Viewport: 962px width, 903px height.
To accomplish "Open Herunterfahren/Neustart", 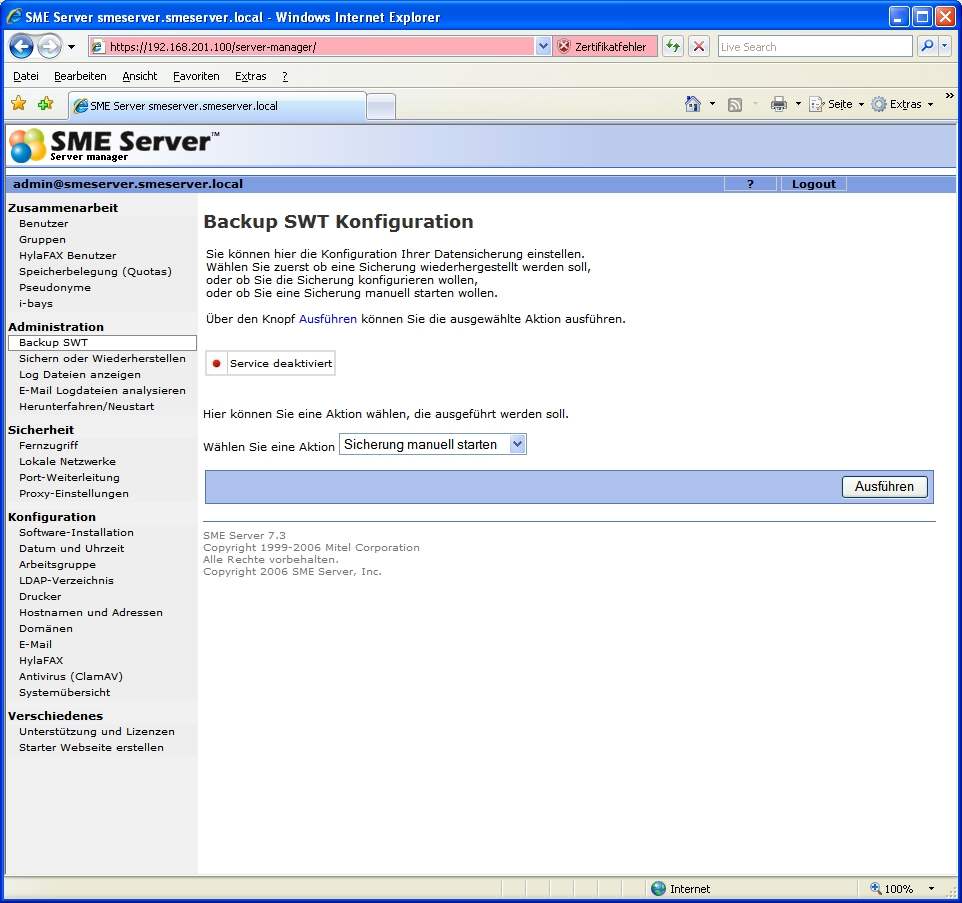I will pos(87,406).
